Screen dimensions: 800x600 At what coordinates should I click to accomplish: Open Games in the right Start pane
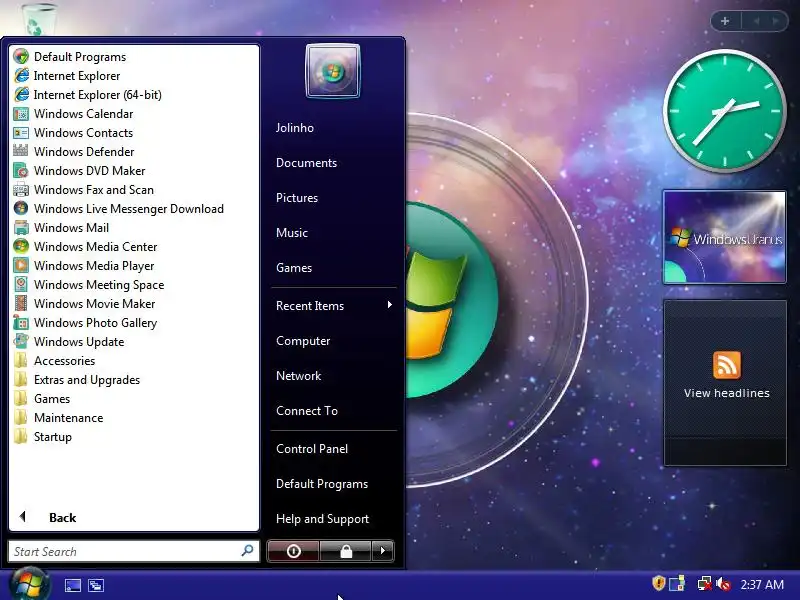pos(293,268)
